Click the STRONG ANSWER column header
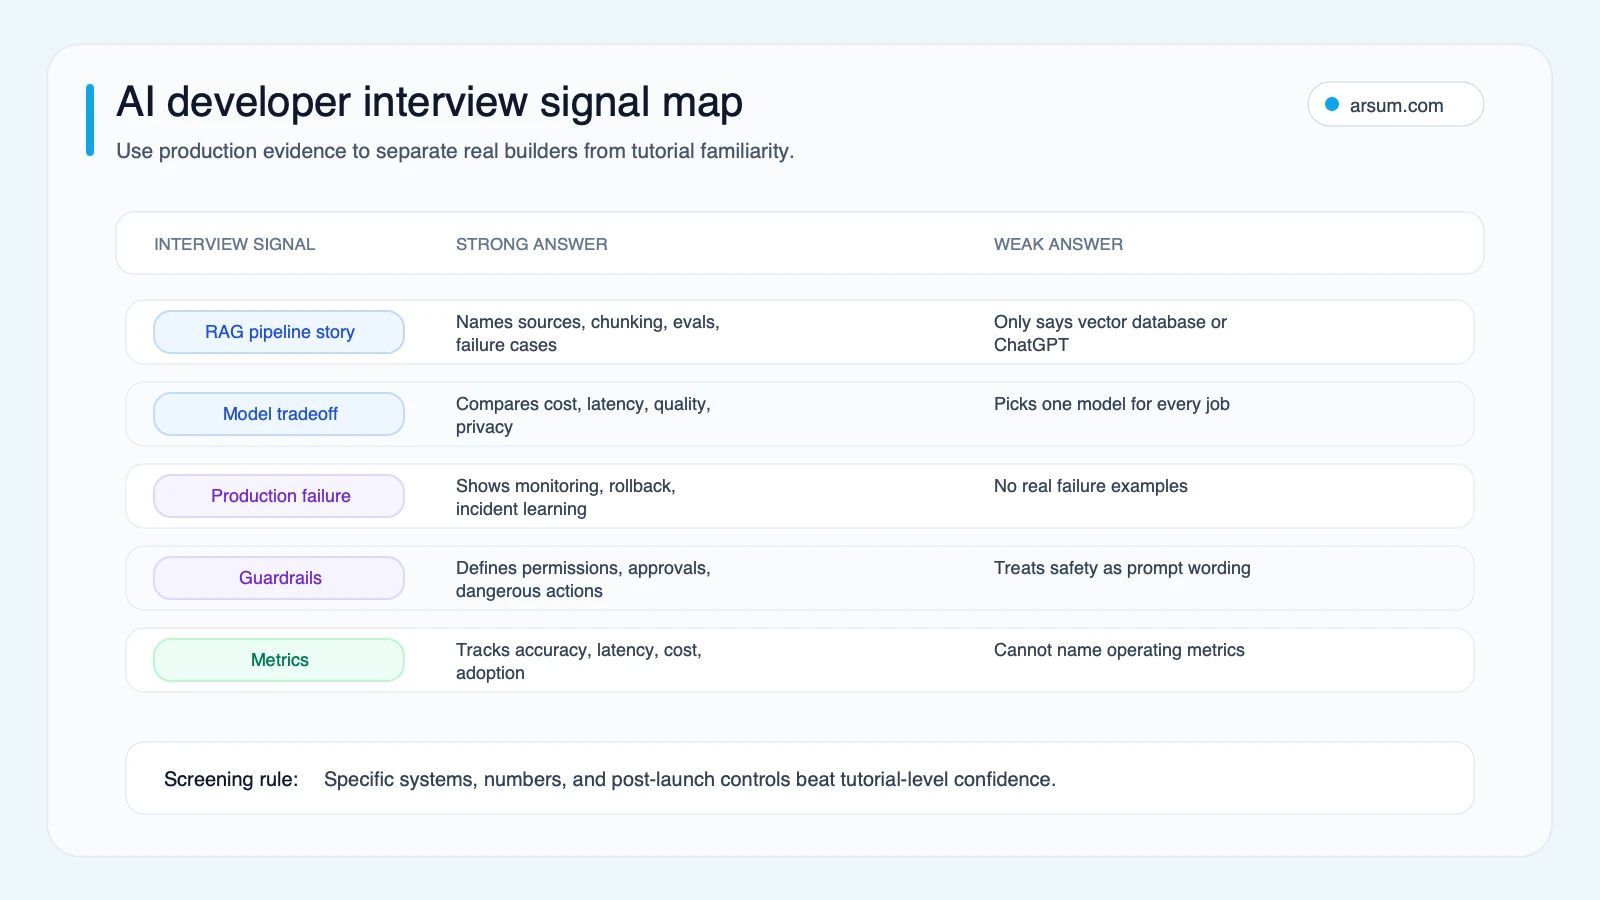This screenshot has height=900, width=1600. coord(531,244)
